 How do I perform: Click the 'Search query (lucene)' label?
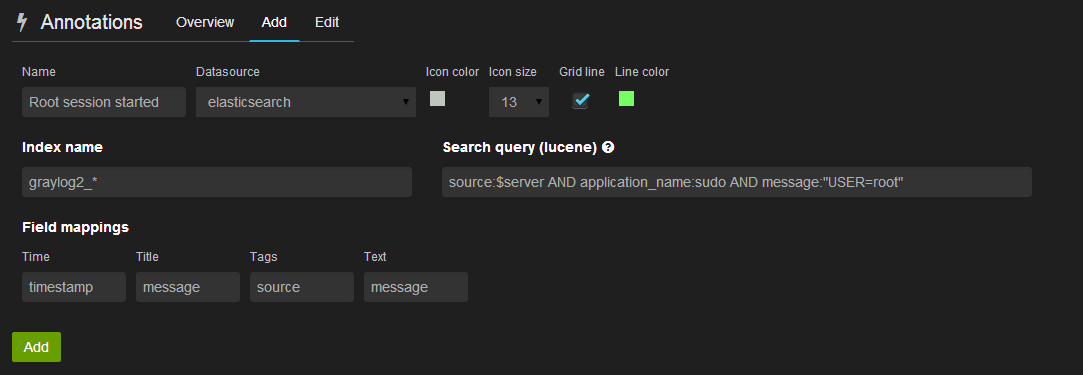pyautogui.click(x=519, y=147)
